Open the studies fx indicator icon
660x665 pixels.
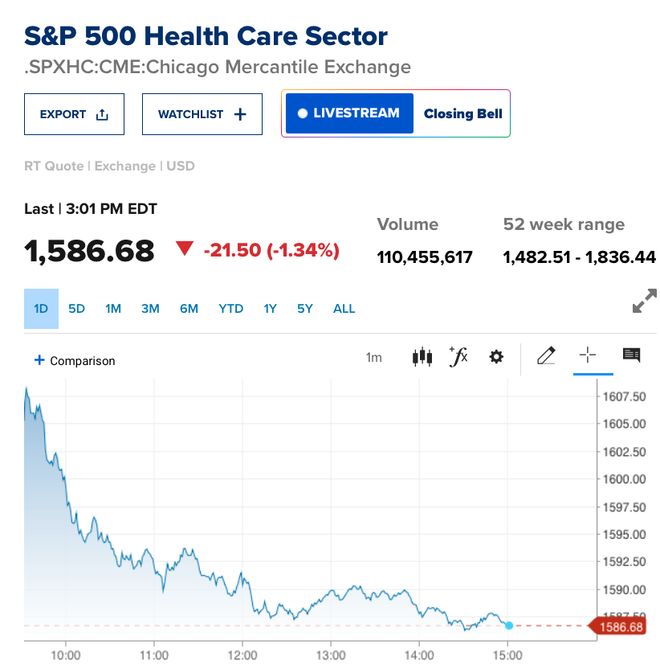coord(459,357)
